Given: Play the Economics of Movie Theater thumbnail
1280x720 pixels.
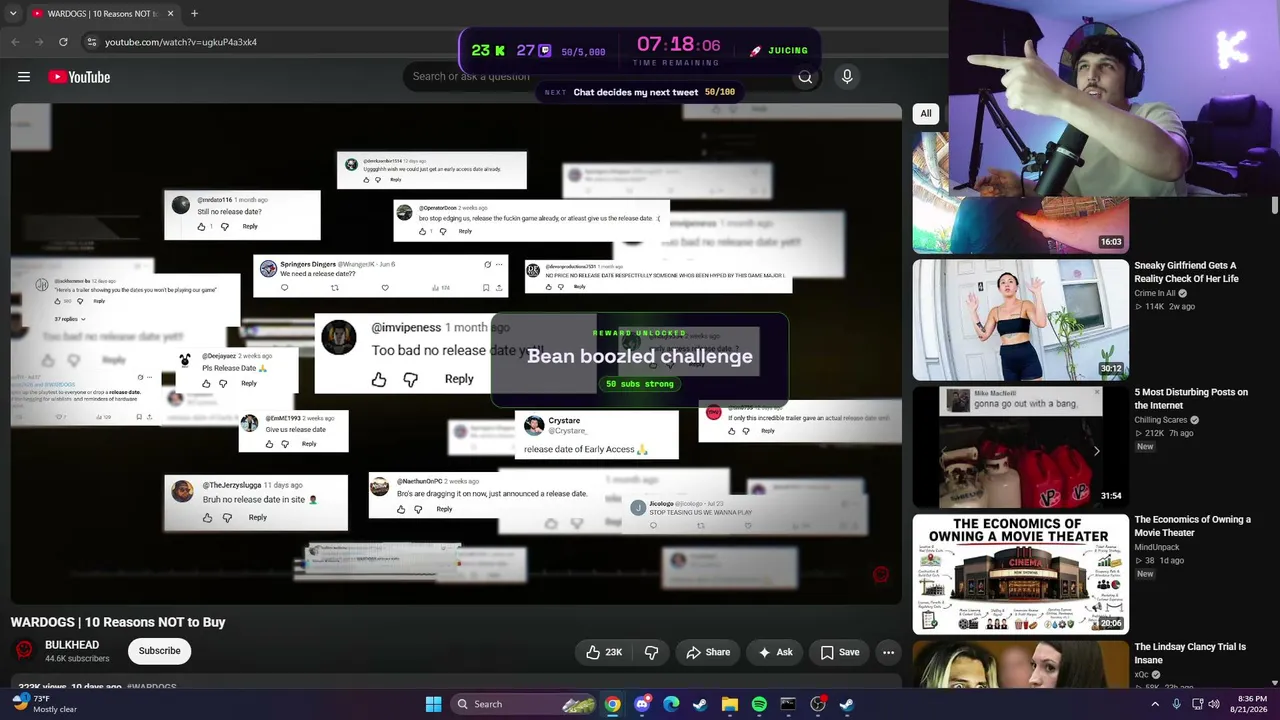Looking at the screenshot, I should point(1020,574).
